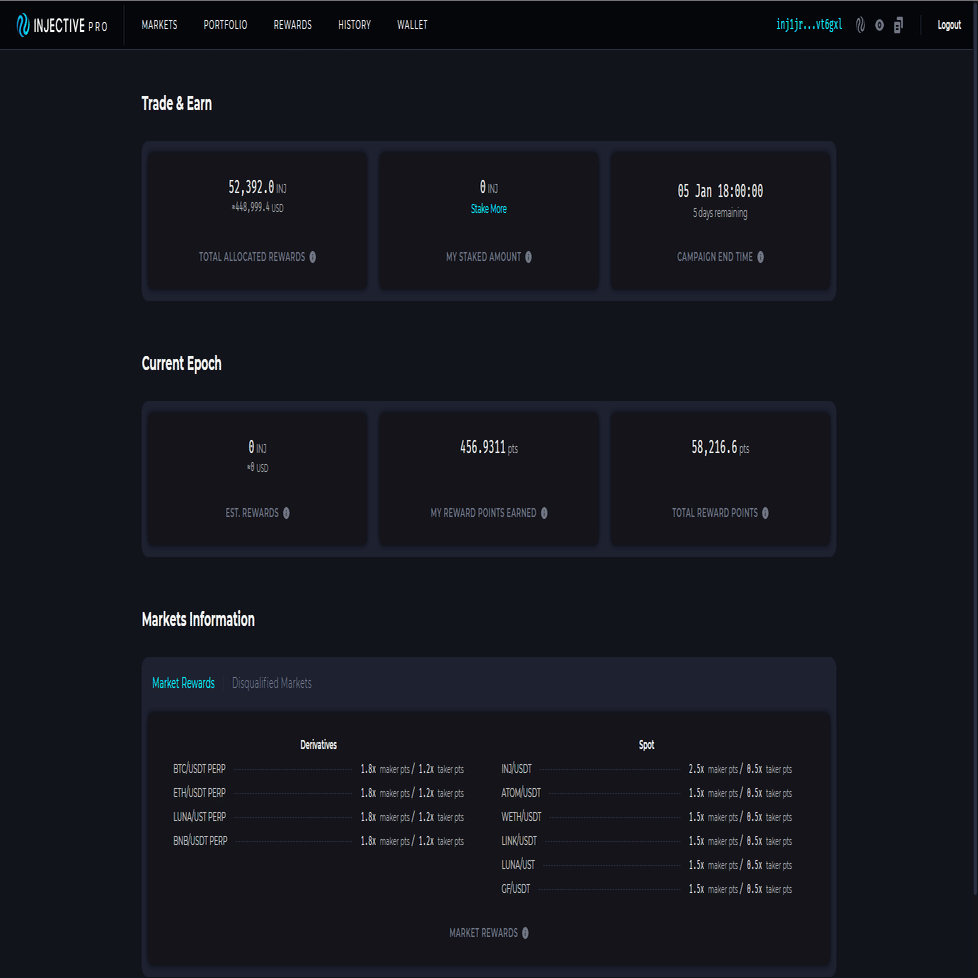Click the copy address icon in header
Image resolution: width=978 pixels, height=978 pixels.
click(x=898, y=25)
